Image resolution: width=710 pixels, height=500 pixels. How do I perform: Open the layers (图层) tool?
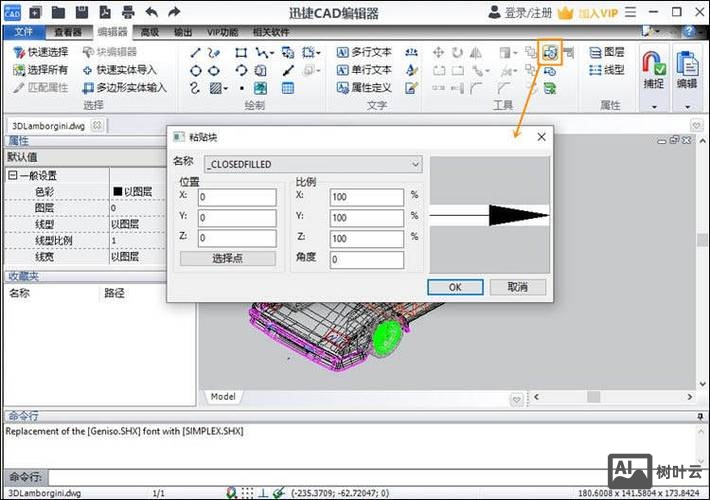point(606,52)
